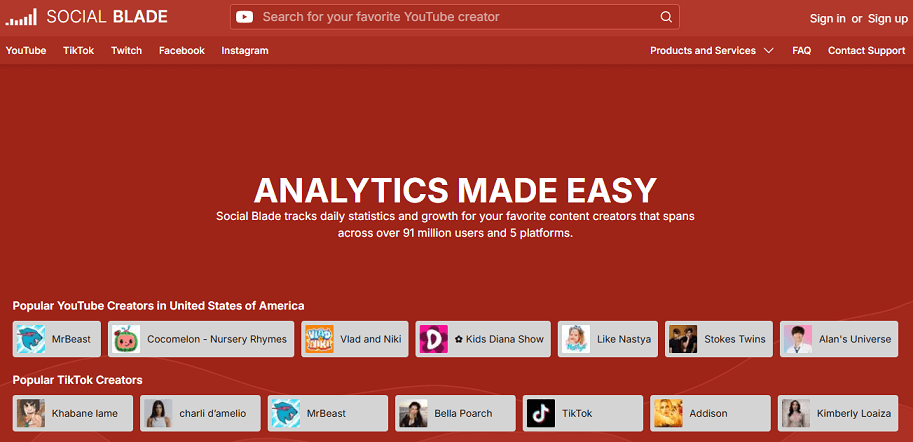This screenshot has height=442, width=913.
Task: Open MrBeast name in TikTok creators
Action: (x=326, y=413)
